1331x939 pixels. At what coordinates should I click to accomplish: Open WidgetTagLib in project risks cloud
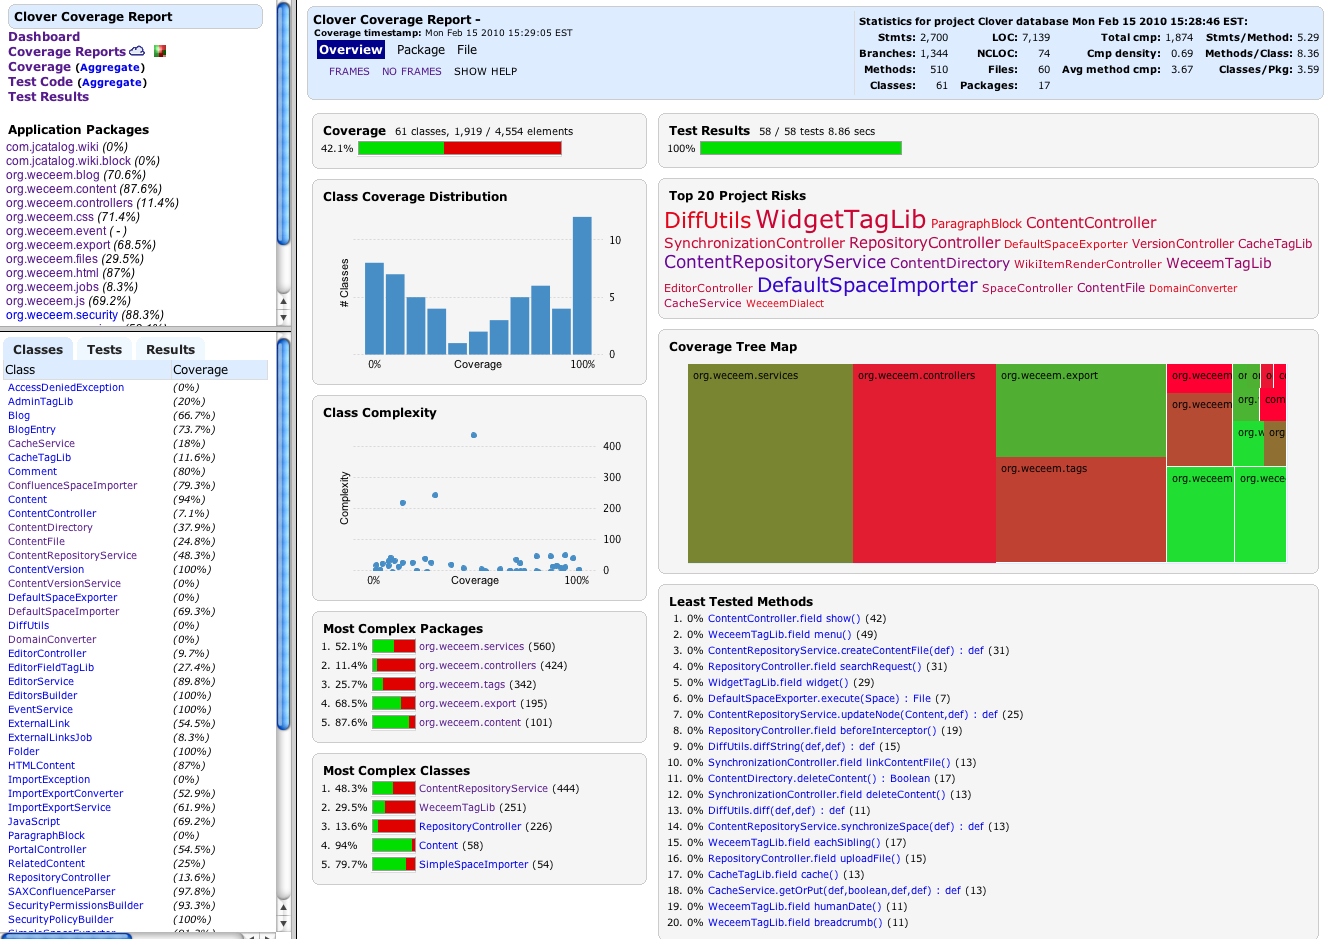[841, 219]
